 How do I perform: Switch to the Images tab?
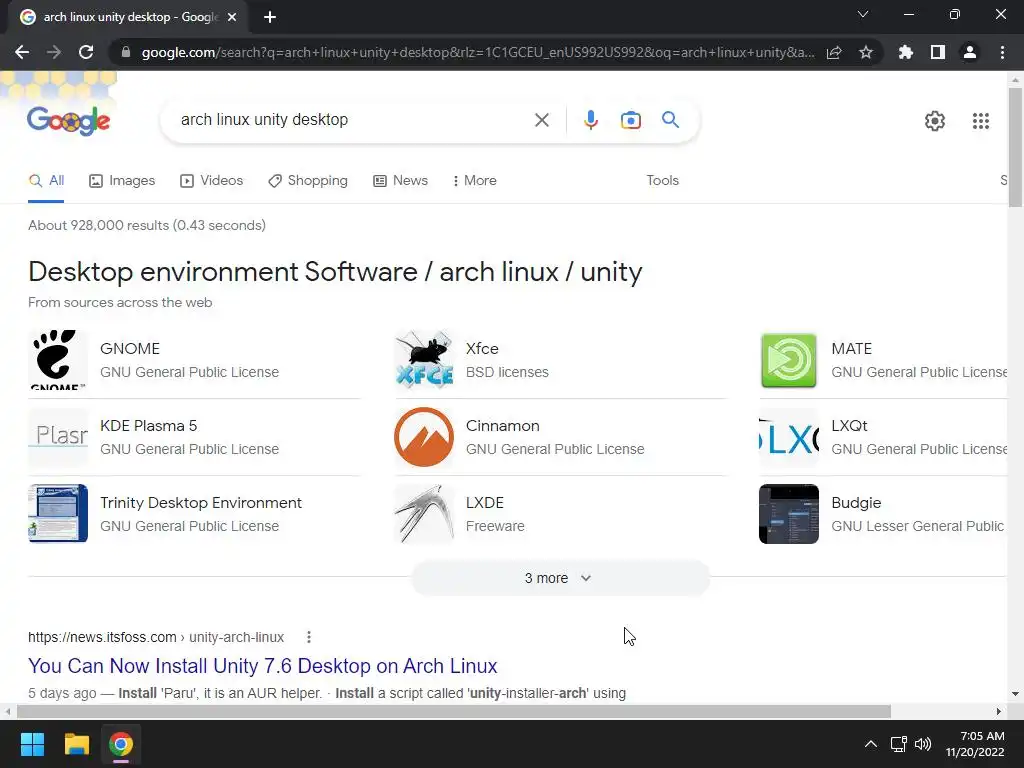click(122, 181)
